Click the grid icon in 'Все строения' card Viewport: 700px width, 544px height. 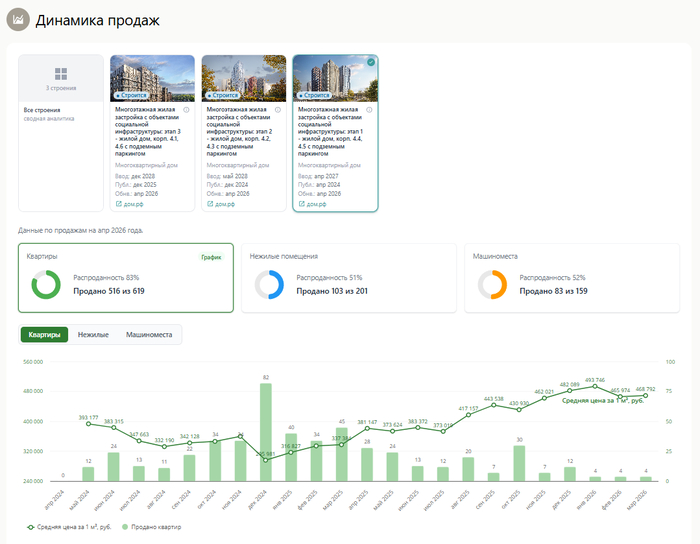coord(61,74)
